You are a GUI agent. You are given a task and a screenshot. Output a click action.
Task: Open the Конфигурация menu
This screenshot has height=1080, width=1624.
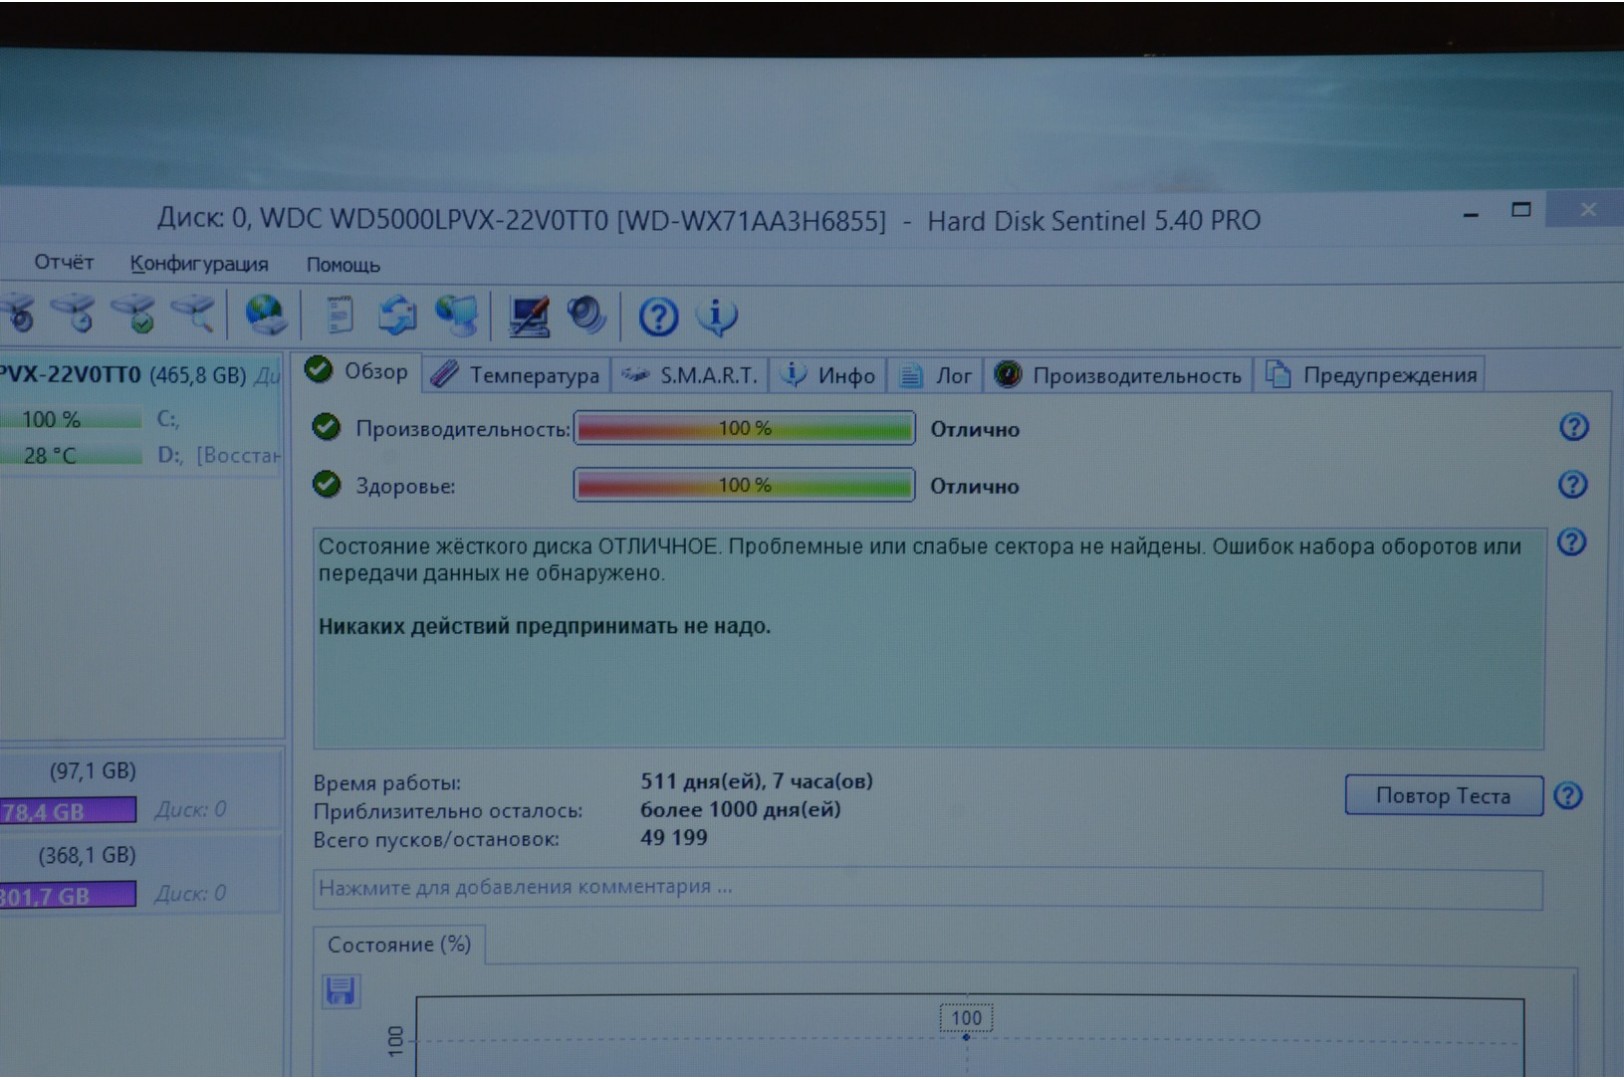pos(199,264)
